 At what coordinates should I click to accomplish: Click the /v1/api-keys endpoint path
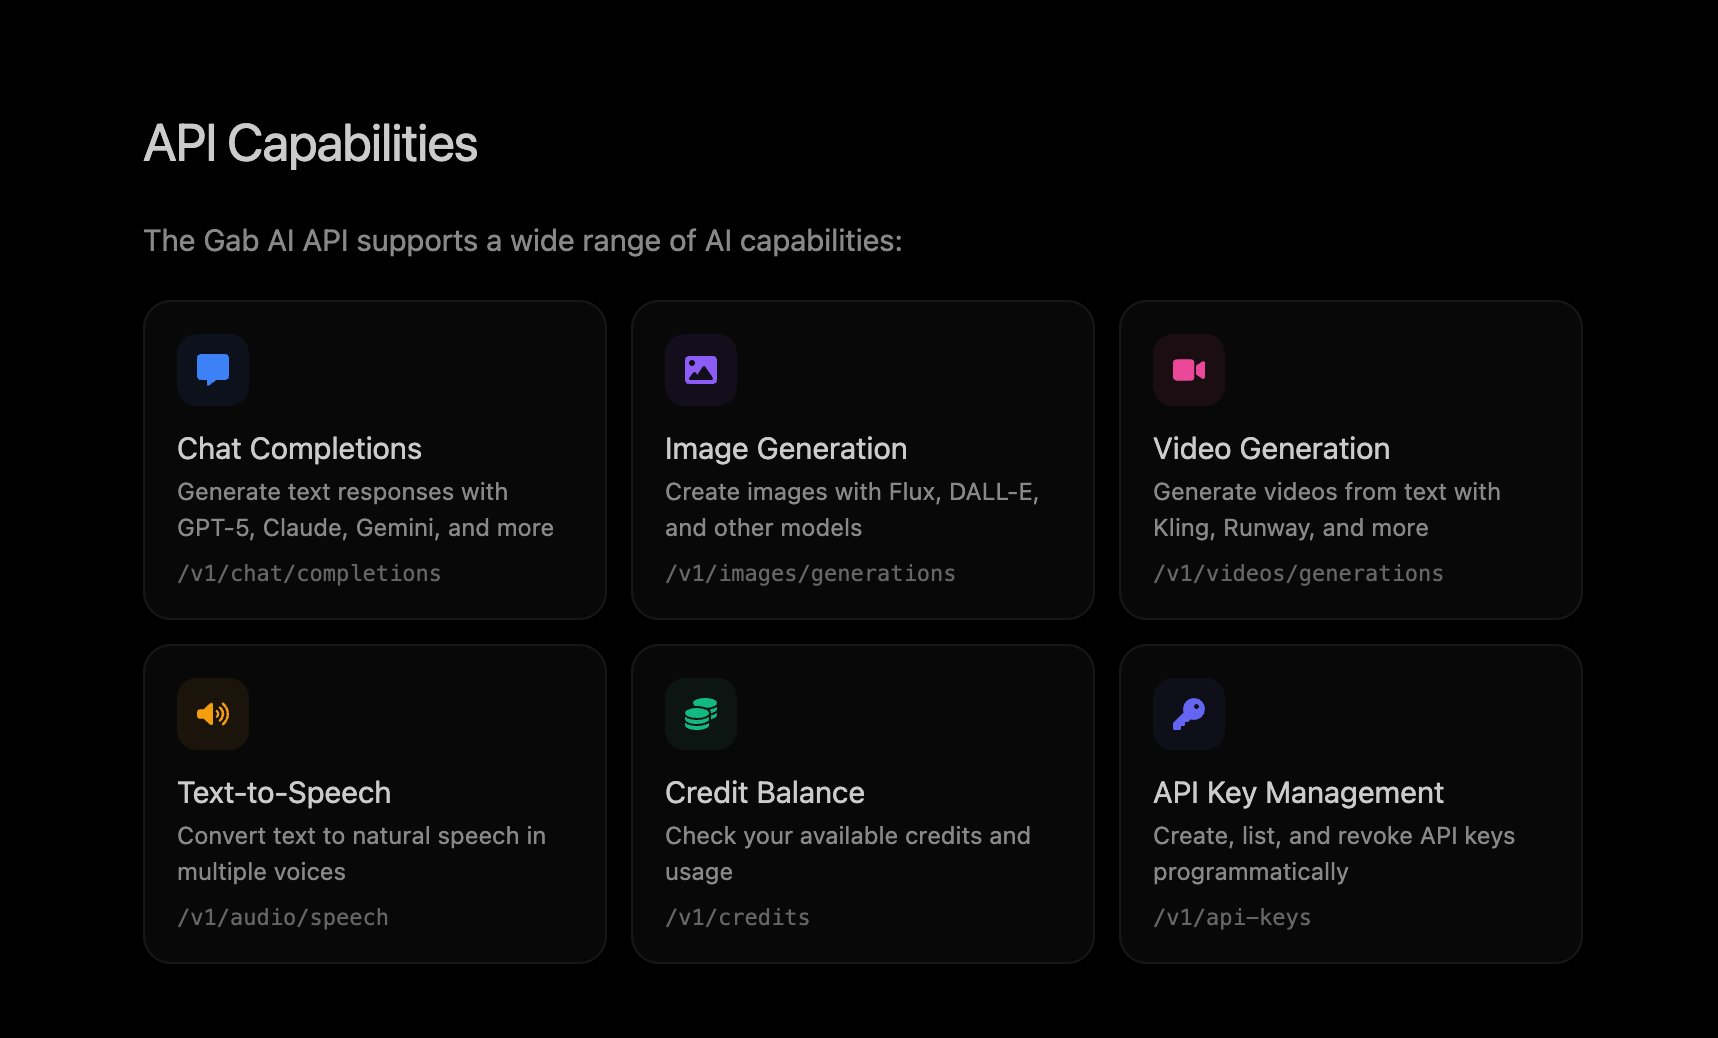click(x=1232, y=918)
